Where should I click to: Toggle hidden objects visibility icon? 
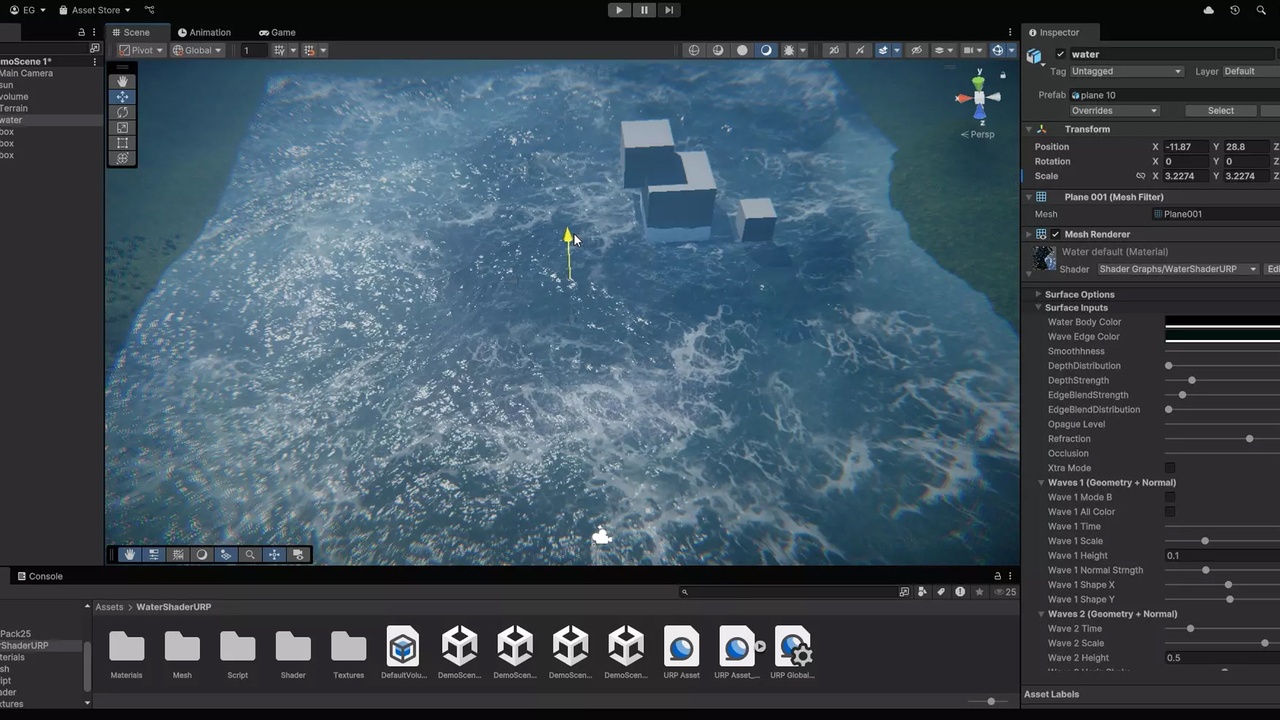(916, 50)
